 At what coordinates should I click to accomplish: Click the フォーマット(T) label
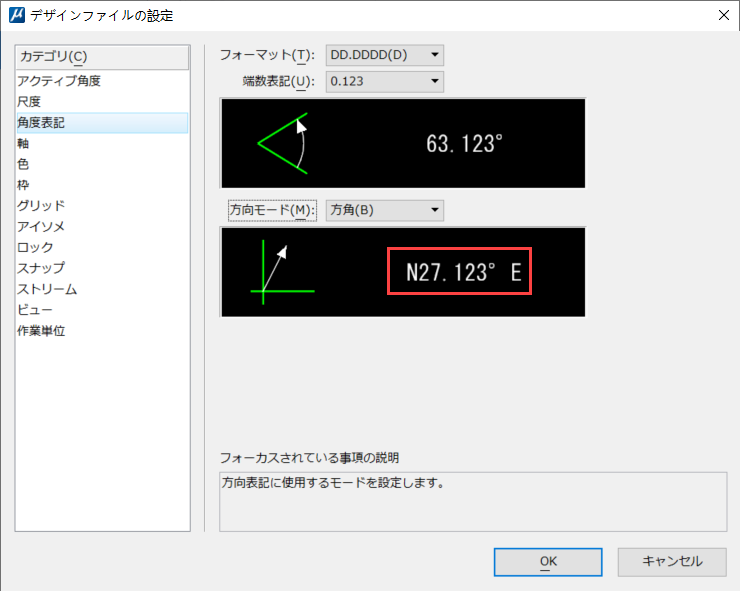(267, 55)
